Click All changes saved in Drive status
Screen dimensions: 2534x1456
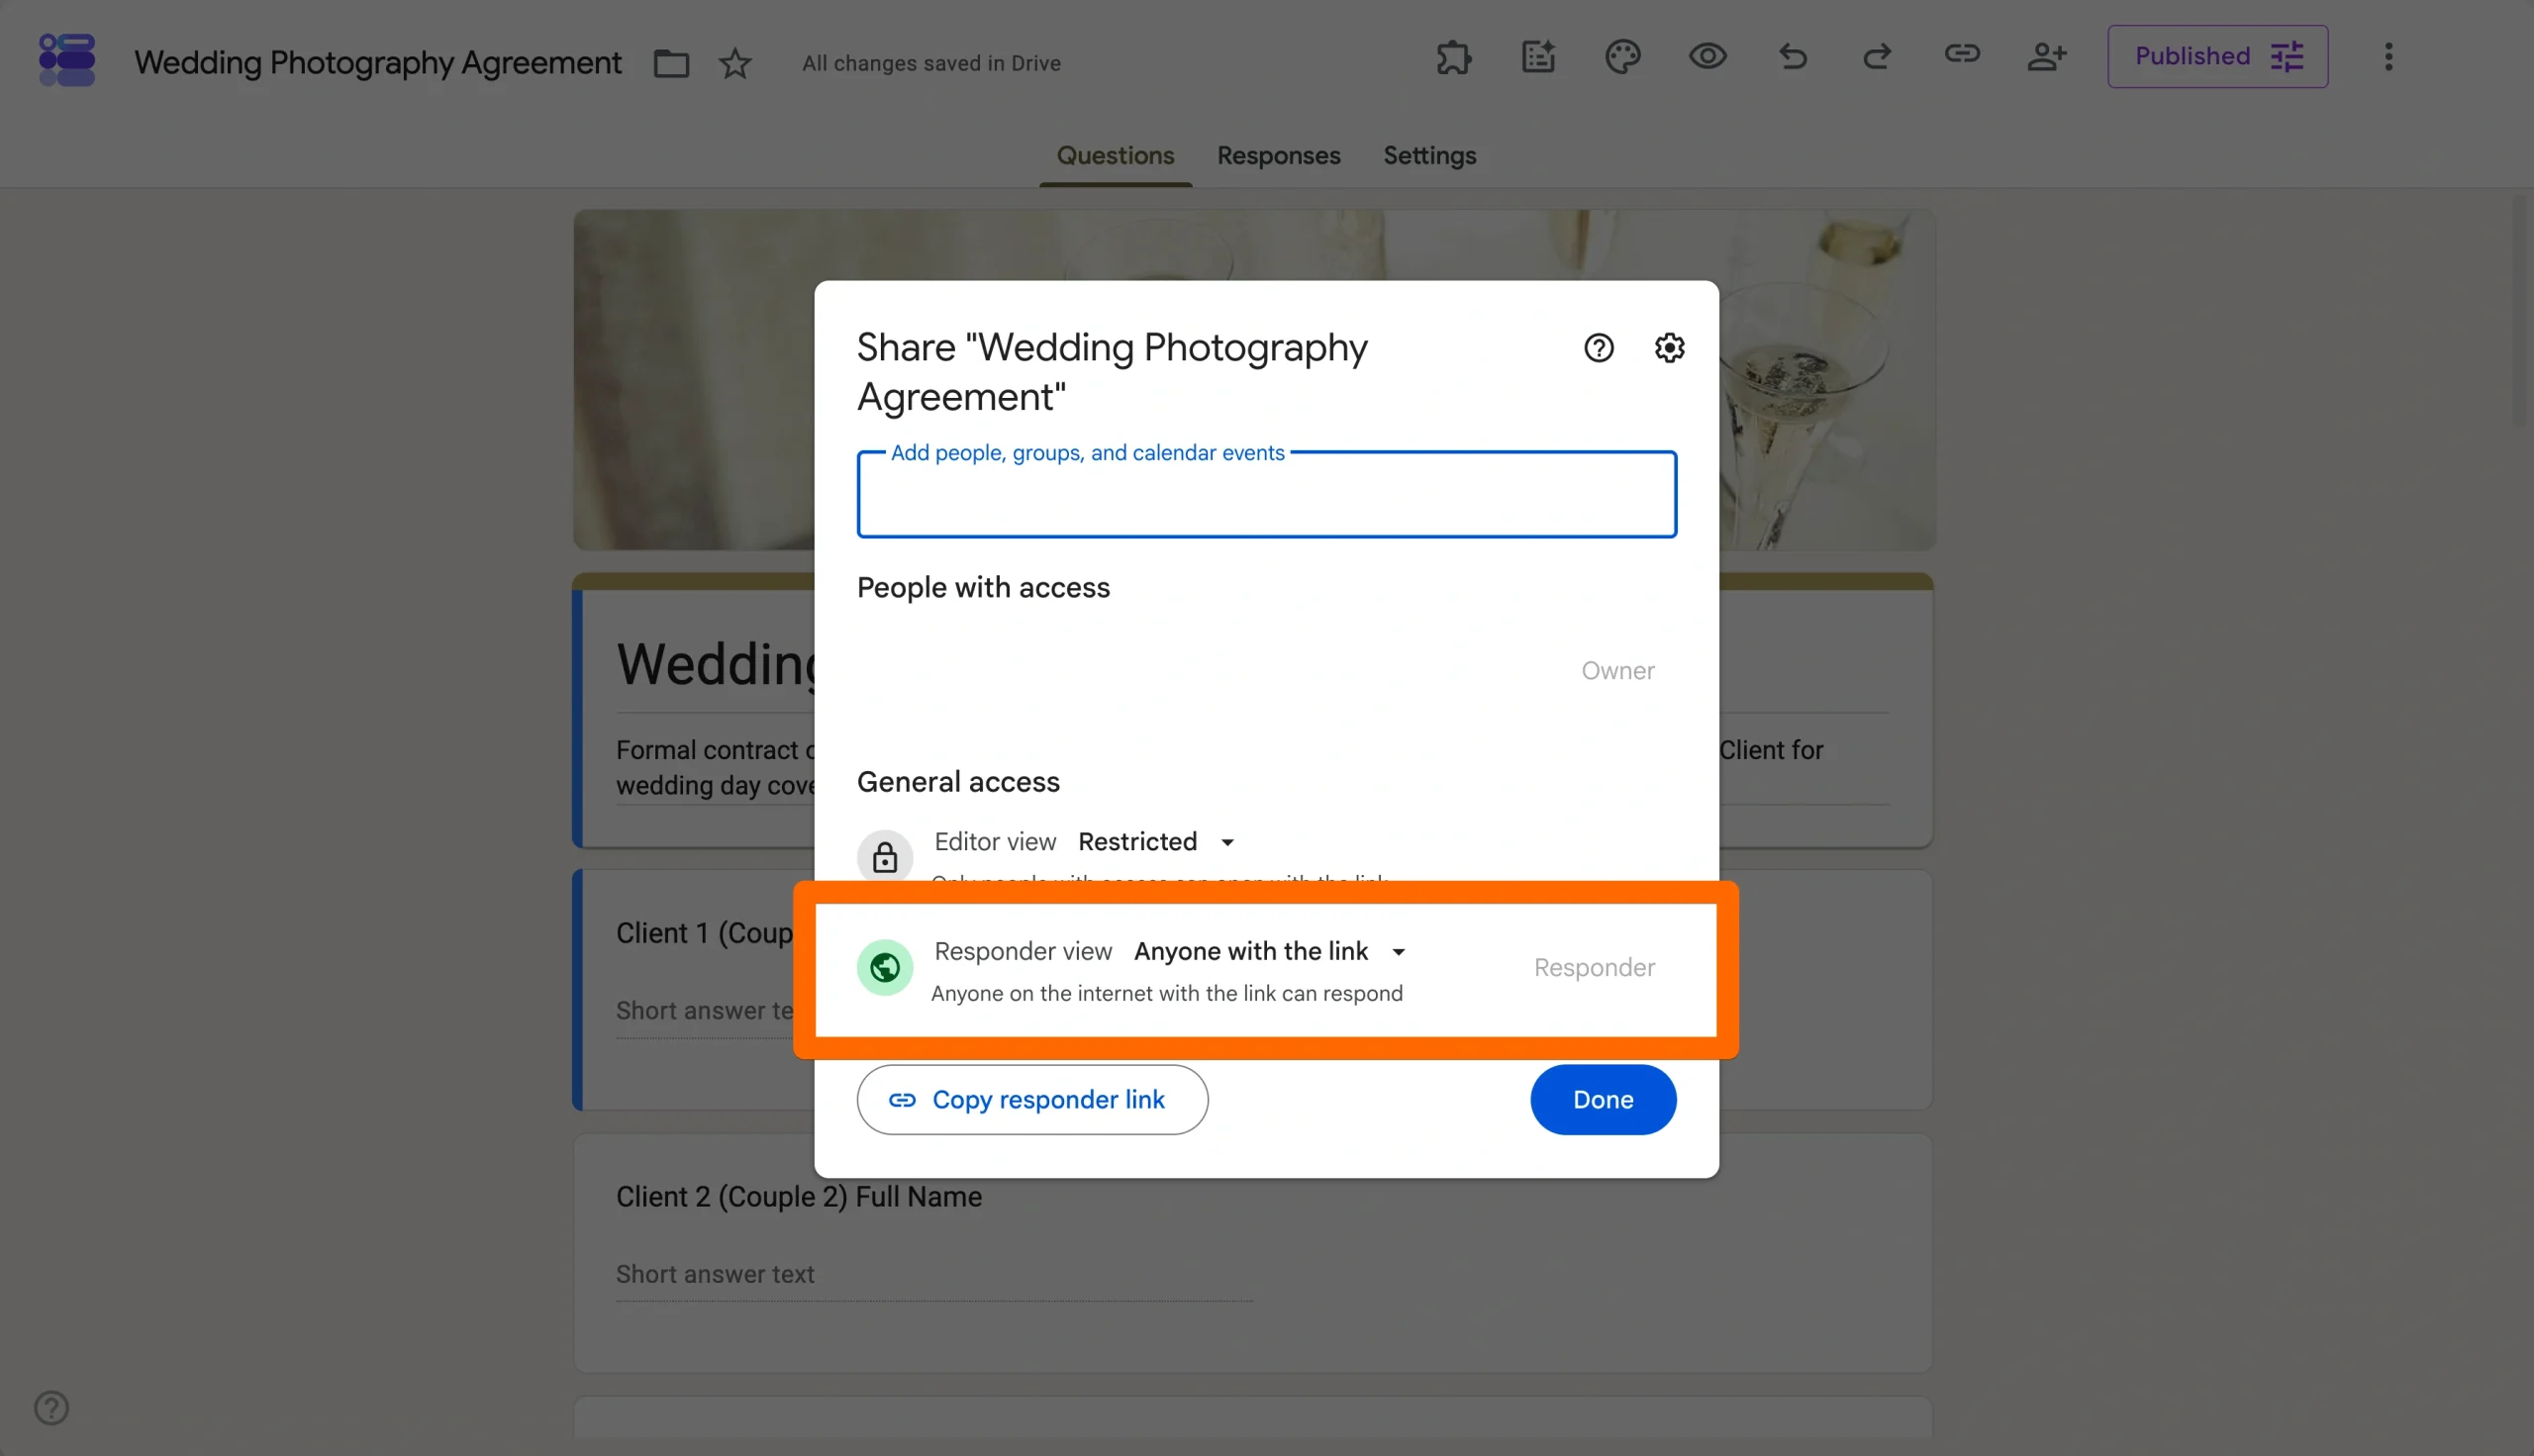[930, 63]
